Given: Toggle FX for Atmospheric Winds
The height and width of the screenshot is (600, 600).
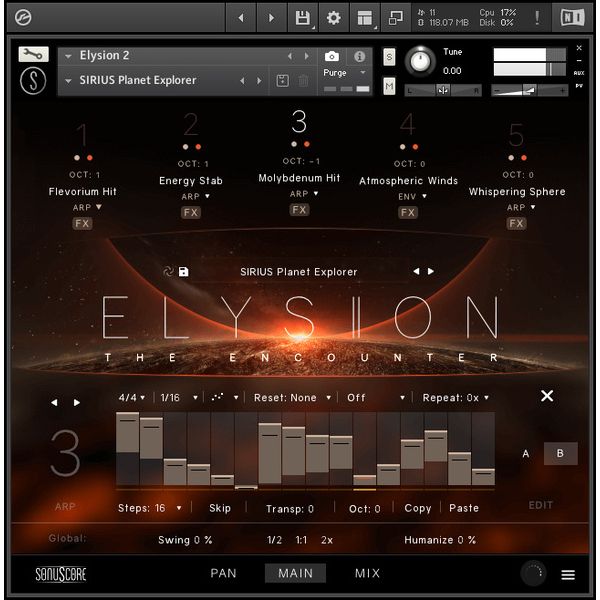Looking at the screenshot, I should pos(408,212).
